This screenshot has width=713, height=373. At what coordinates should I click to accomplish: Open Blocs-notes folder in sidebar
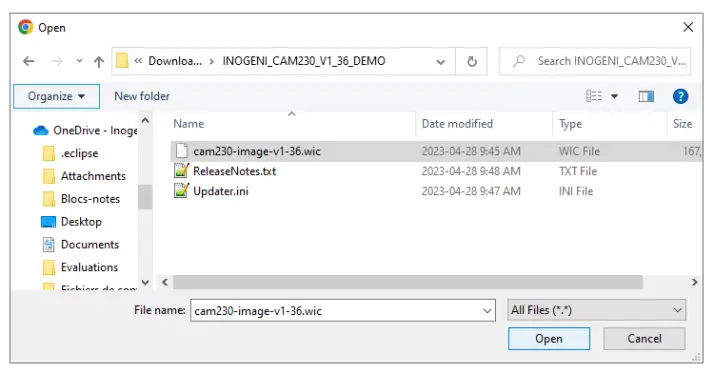(90, 199)
